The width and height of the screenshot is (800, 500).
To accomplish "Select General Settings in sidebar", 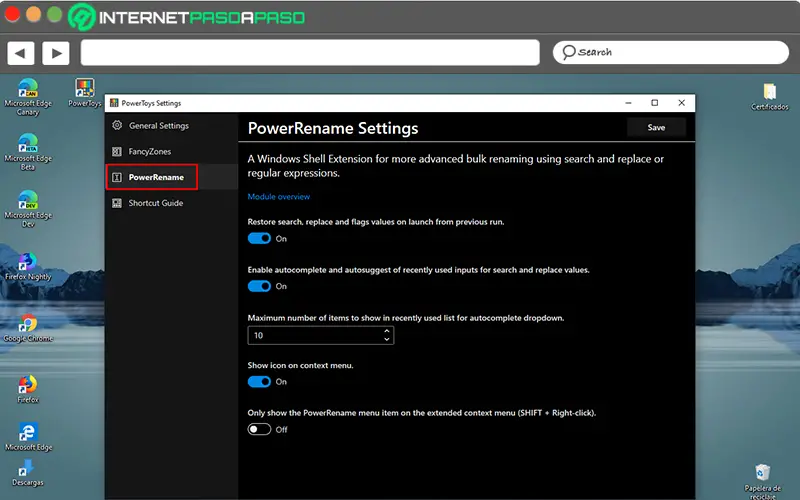I will (x=158, y=126).
